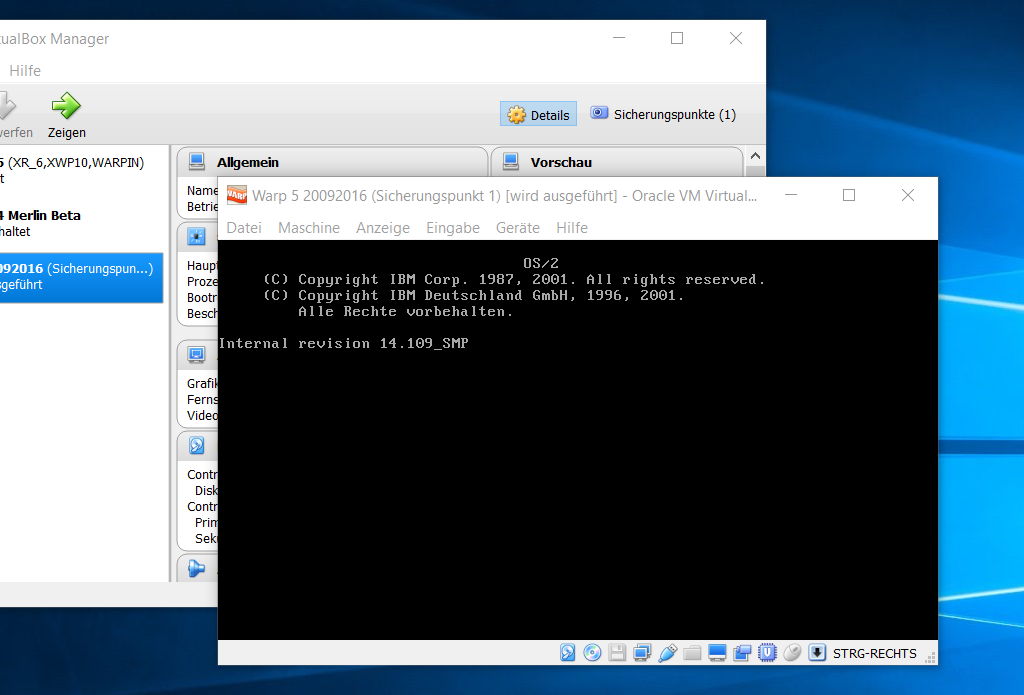Click the storage disk icon in details panel
Viewport: 1024px width, 695px height.
pyautogui.click(x=197, y=445)
